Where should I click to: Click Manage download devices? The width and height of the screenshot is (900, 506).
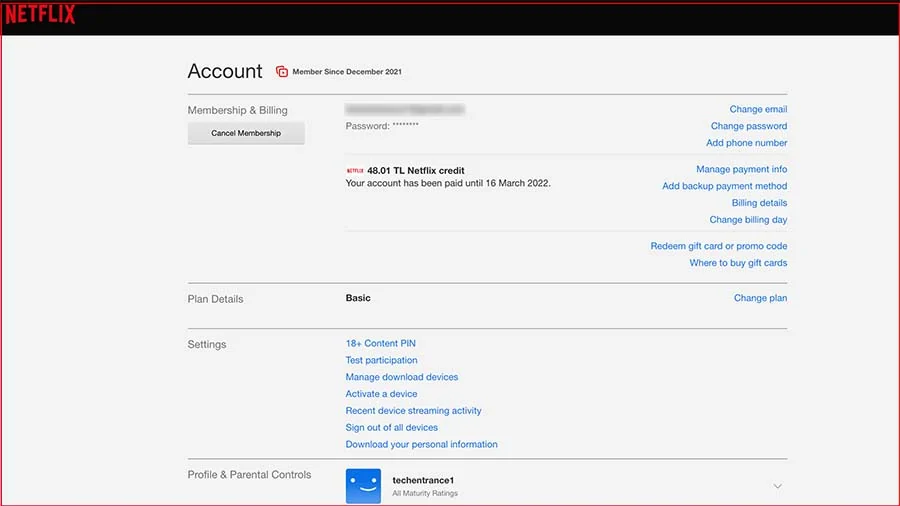click(x=402, y=377)
